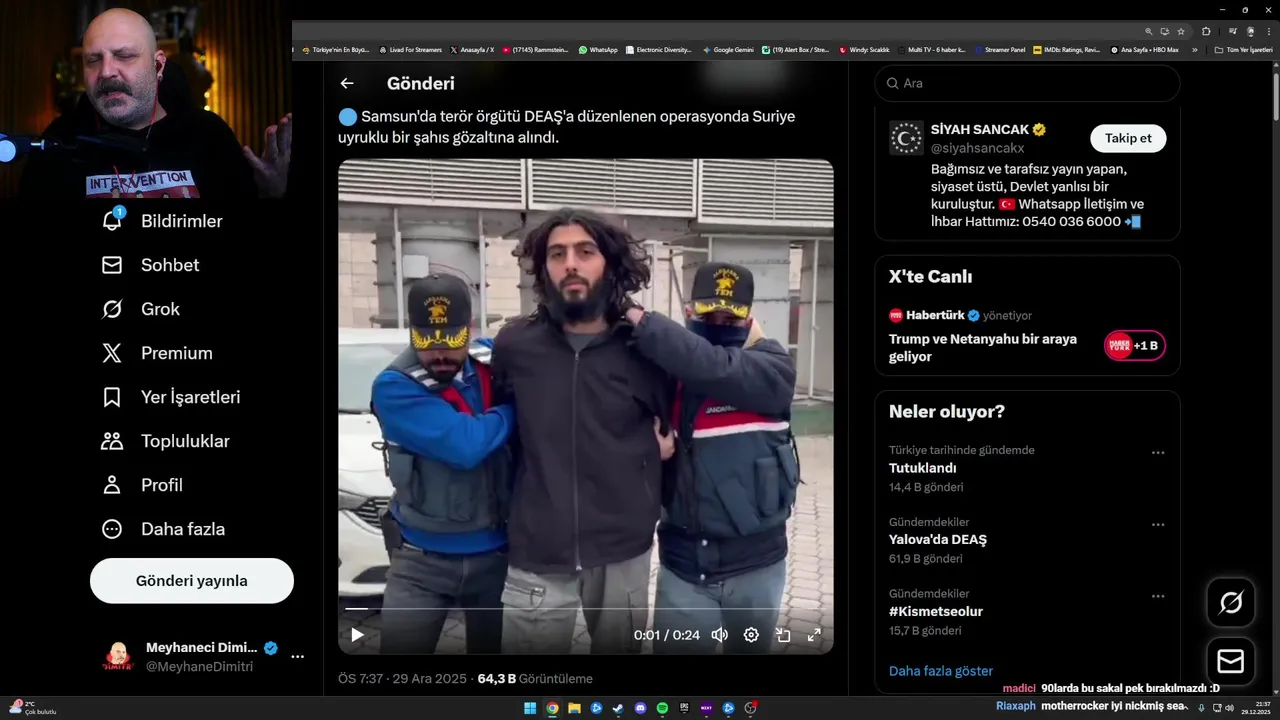
Task: Open the Electronic Diversity bookmark
Action: tap(658, 49)
